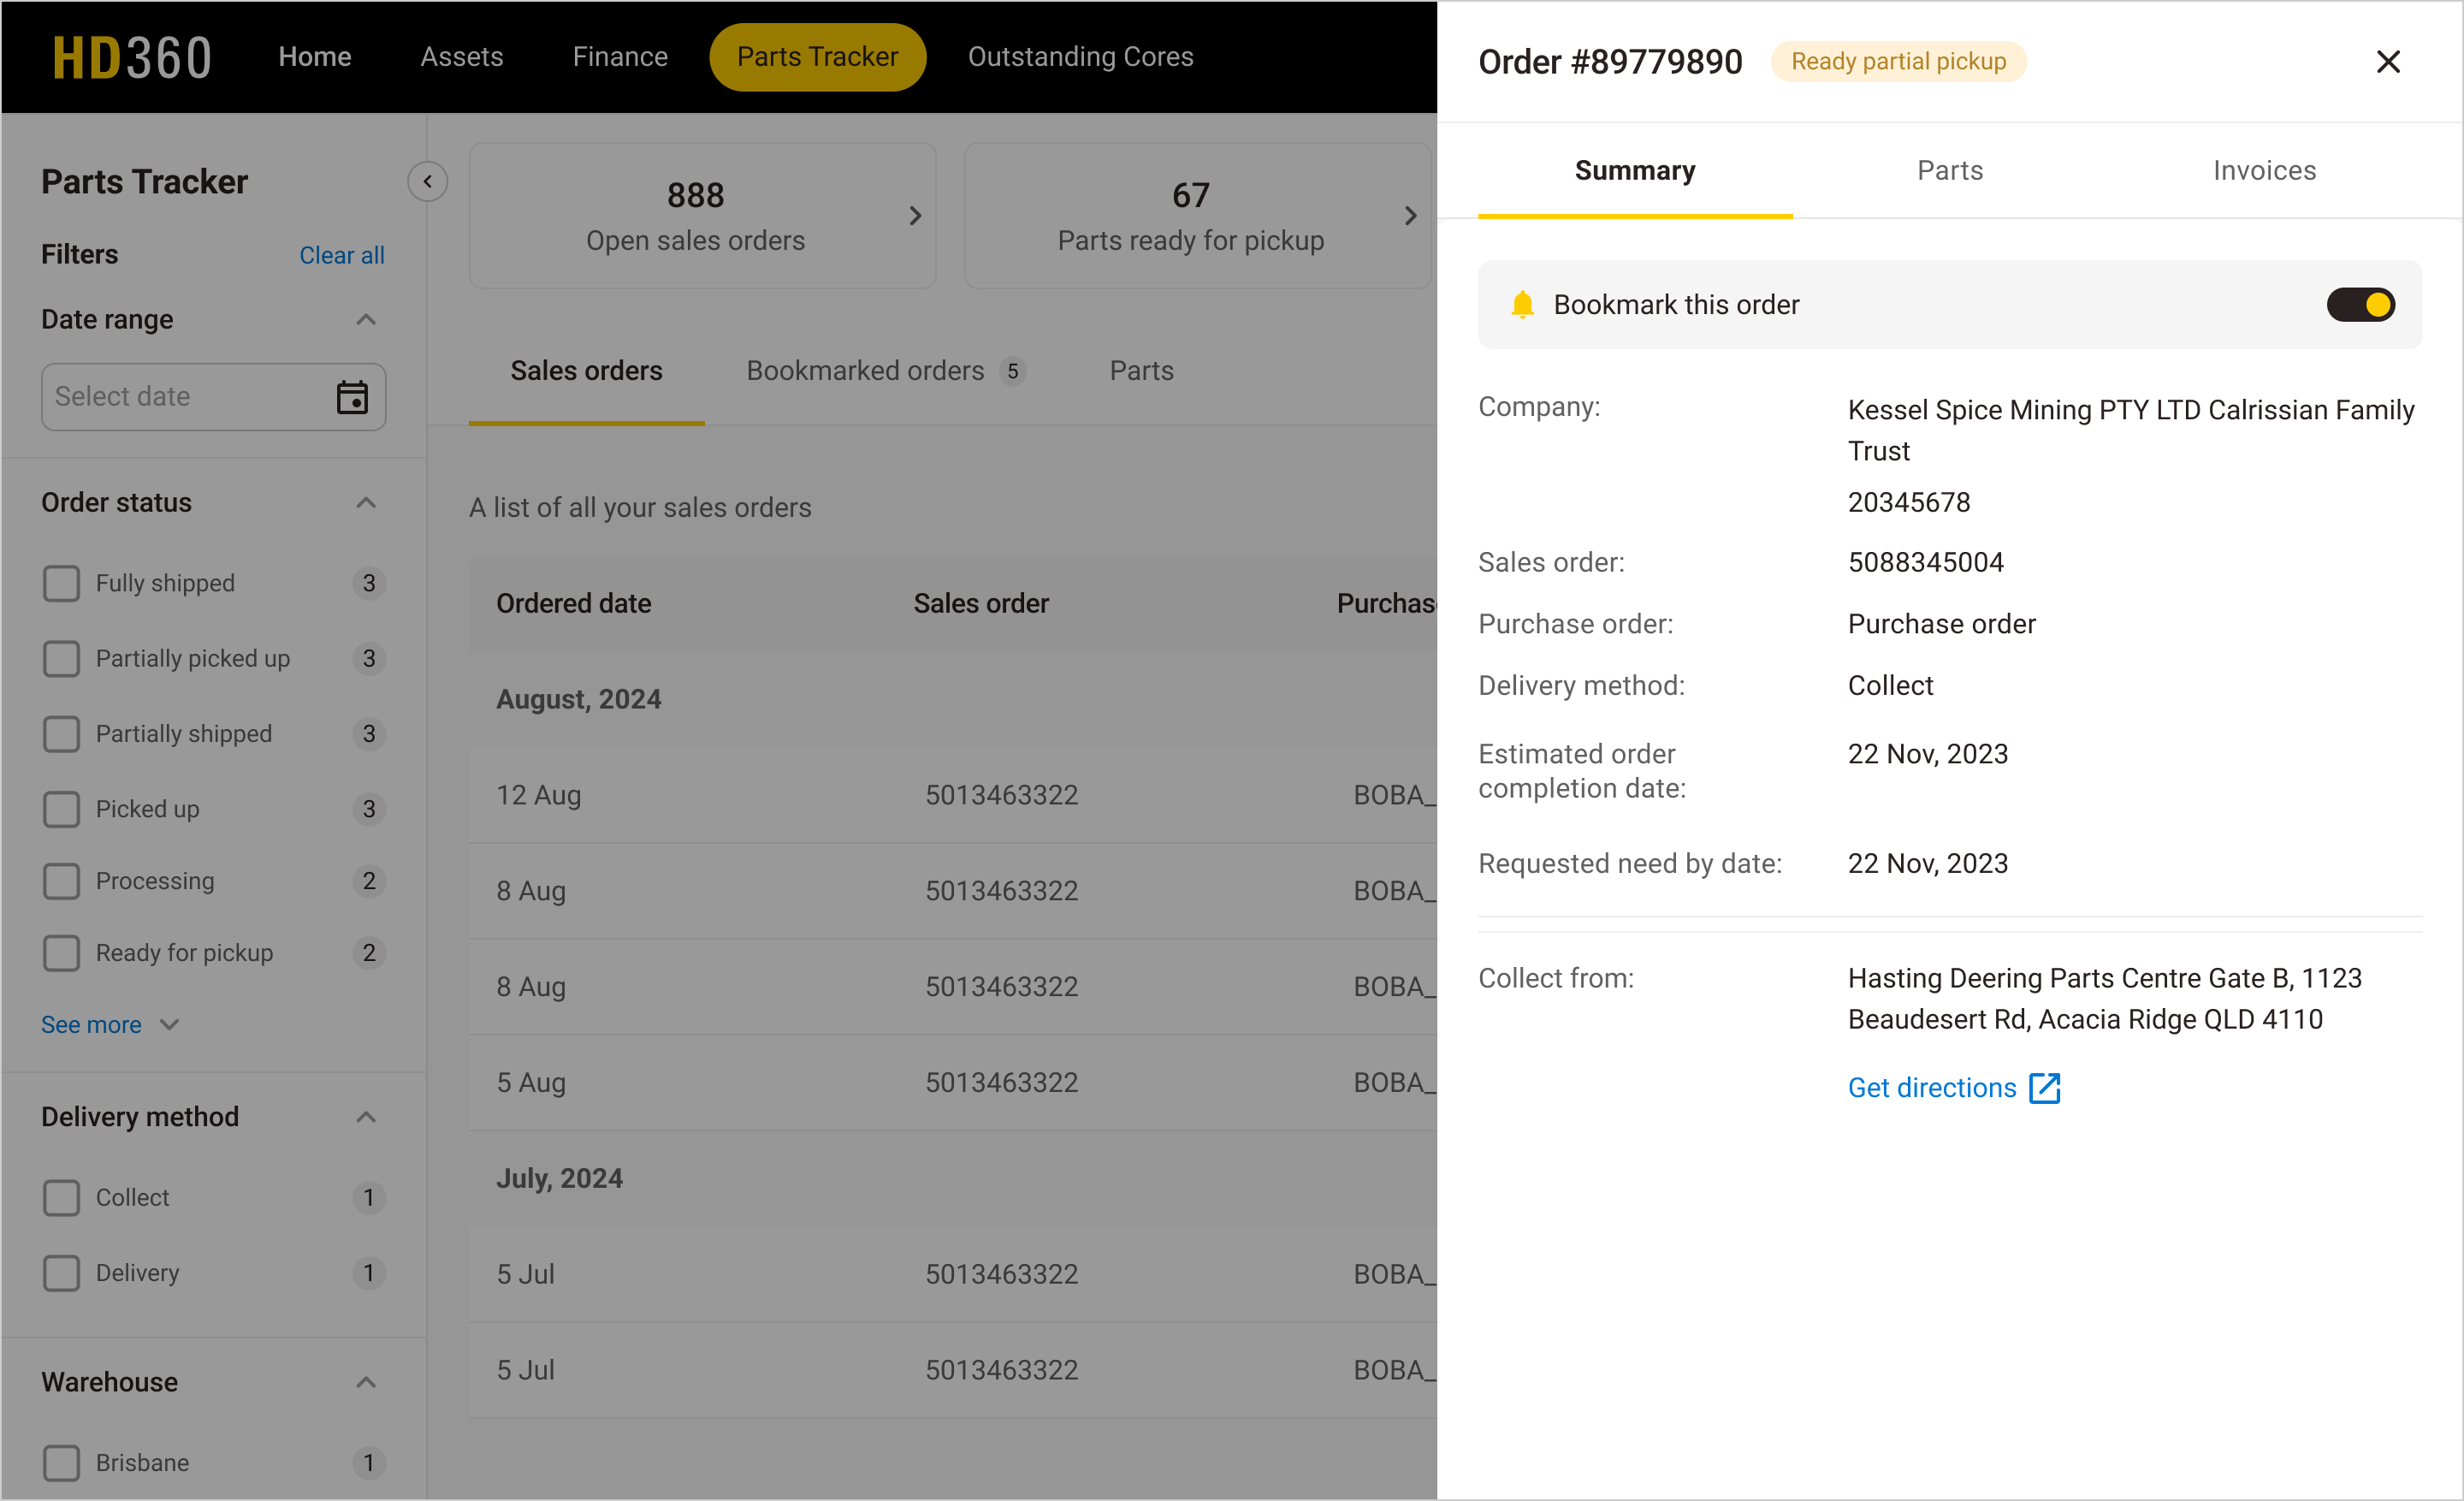This screenshot has width=2464, height=1501.
Task: Click the Clear all filters link
Action: point(341,255)
